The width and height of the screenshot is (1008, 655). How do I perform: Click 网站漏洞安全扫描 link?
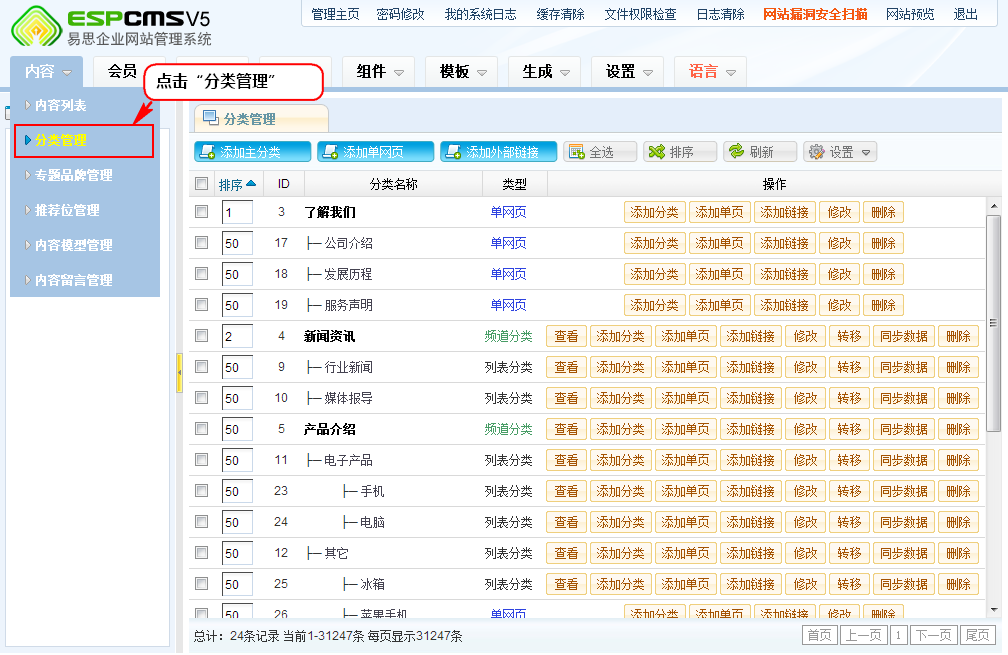point(815,14)
